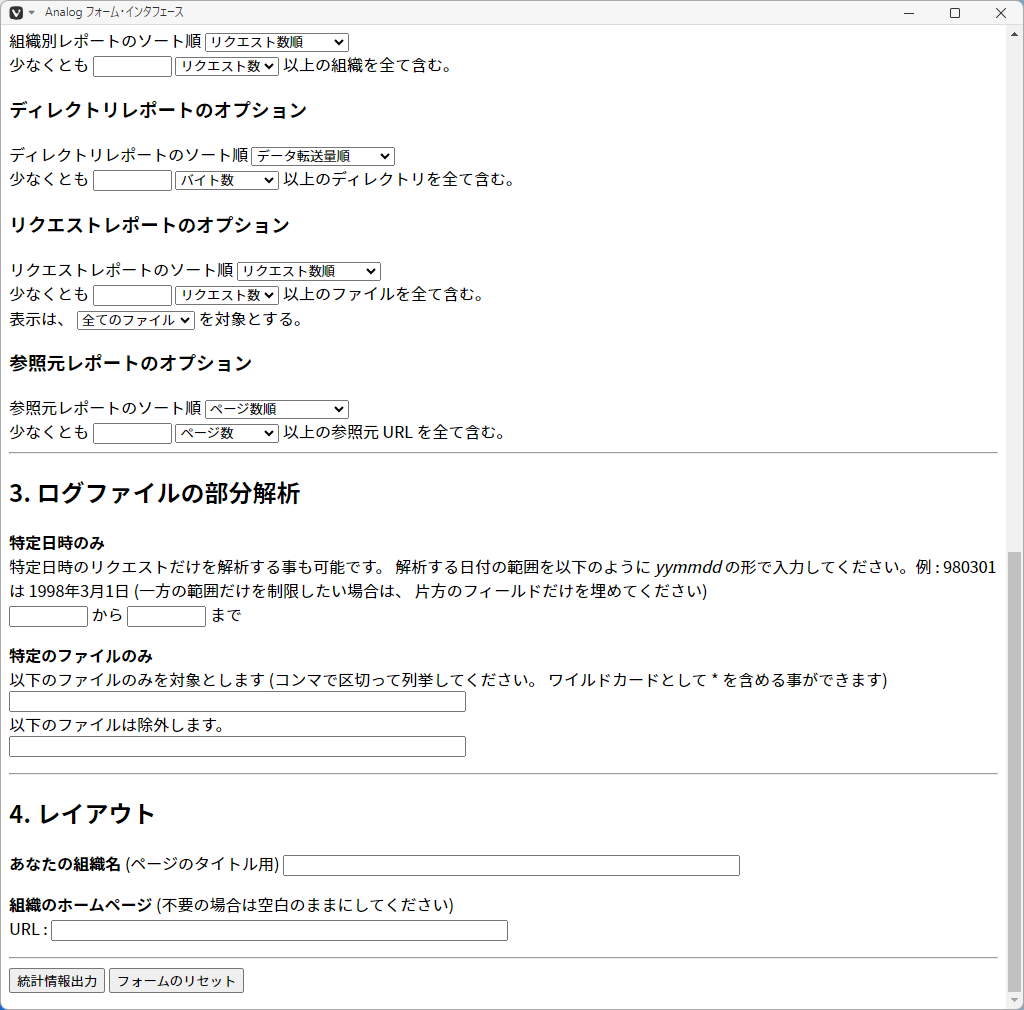1024x1010 pixels.
Task: Open the directory report sort order dropdown
Action: (323, 156)
